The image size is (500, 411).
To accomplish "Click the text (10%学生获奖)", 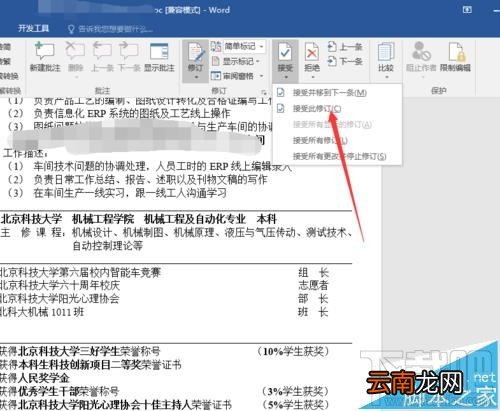I will tap(293, 351).
